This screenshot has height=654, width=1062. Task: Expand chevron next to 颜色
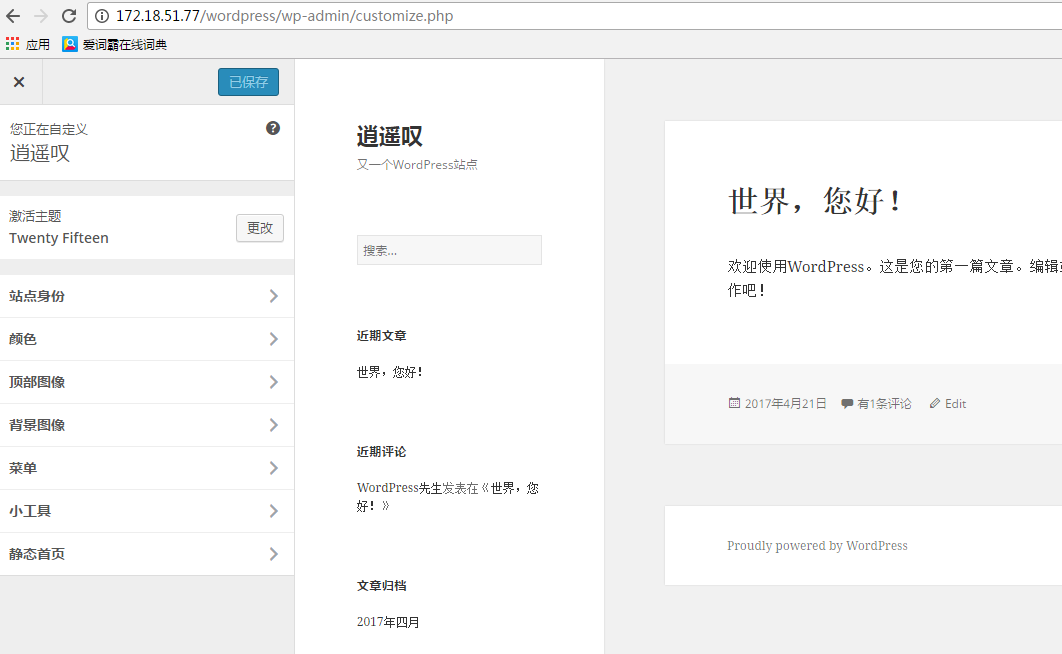[274, 339]
